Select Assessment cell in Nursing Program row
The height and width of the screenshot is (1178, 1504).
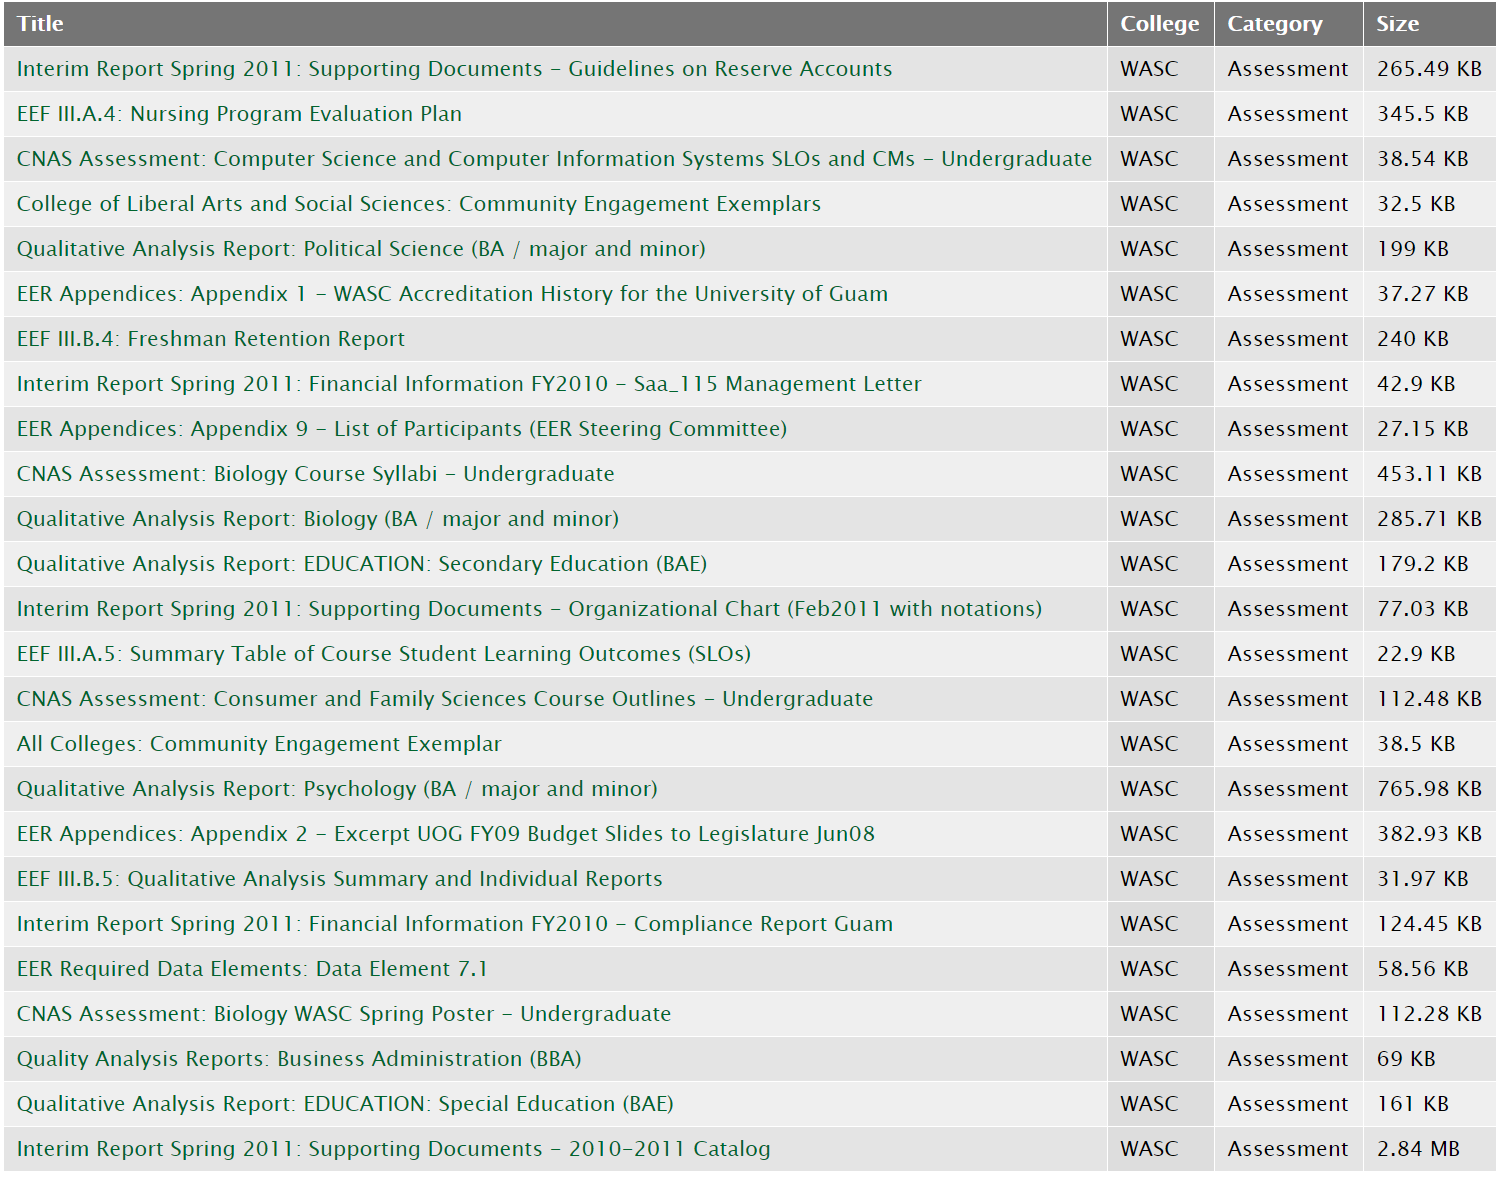tap(1289, 114)
